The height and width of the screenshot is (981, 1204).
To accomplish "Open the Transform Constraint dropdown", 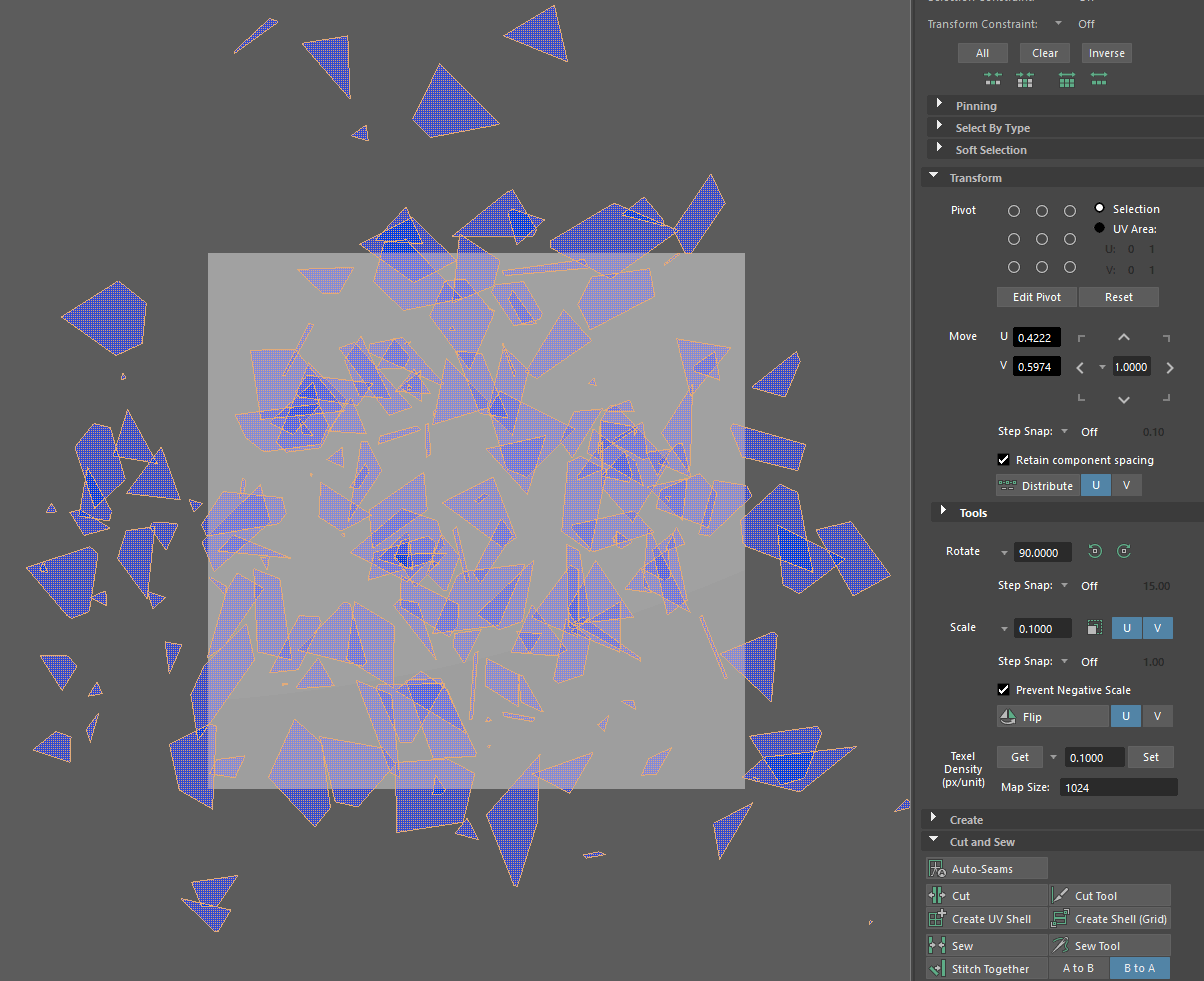I will pyautogui.click(x=1058, y=23).
